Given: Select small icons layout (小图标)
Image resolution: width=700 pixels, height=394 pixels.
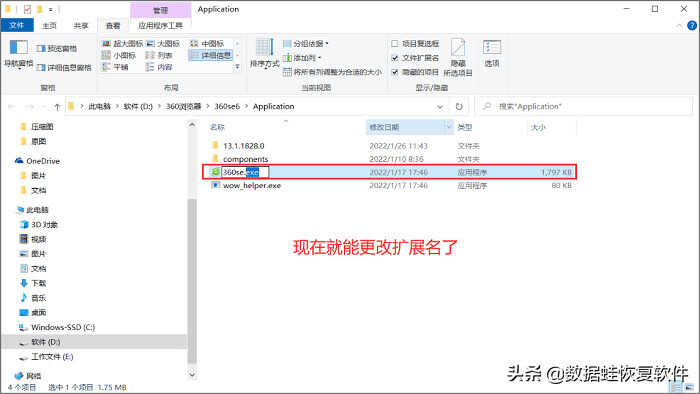Looking at the screenshot, I should [x=119, y=55].
